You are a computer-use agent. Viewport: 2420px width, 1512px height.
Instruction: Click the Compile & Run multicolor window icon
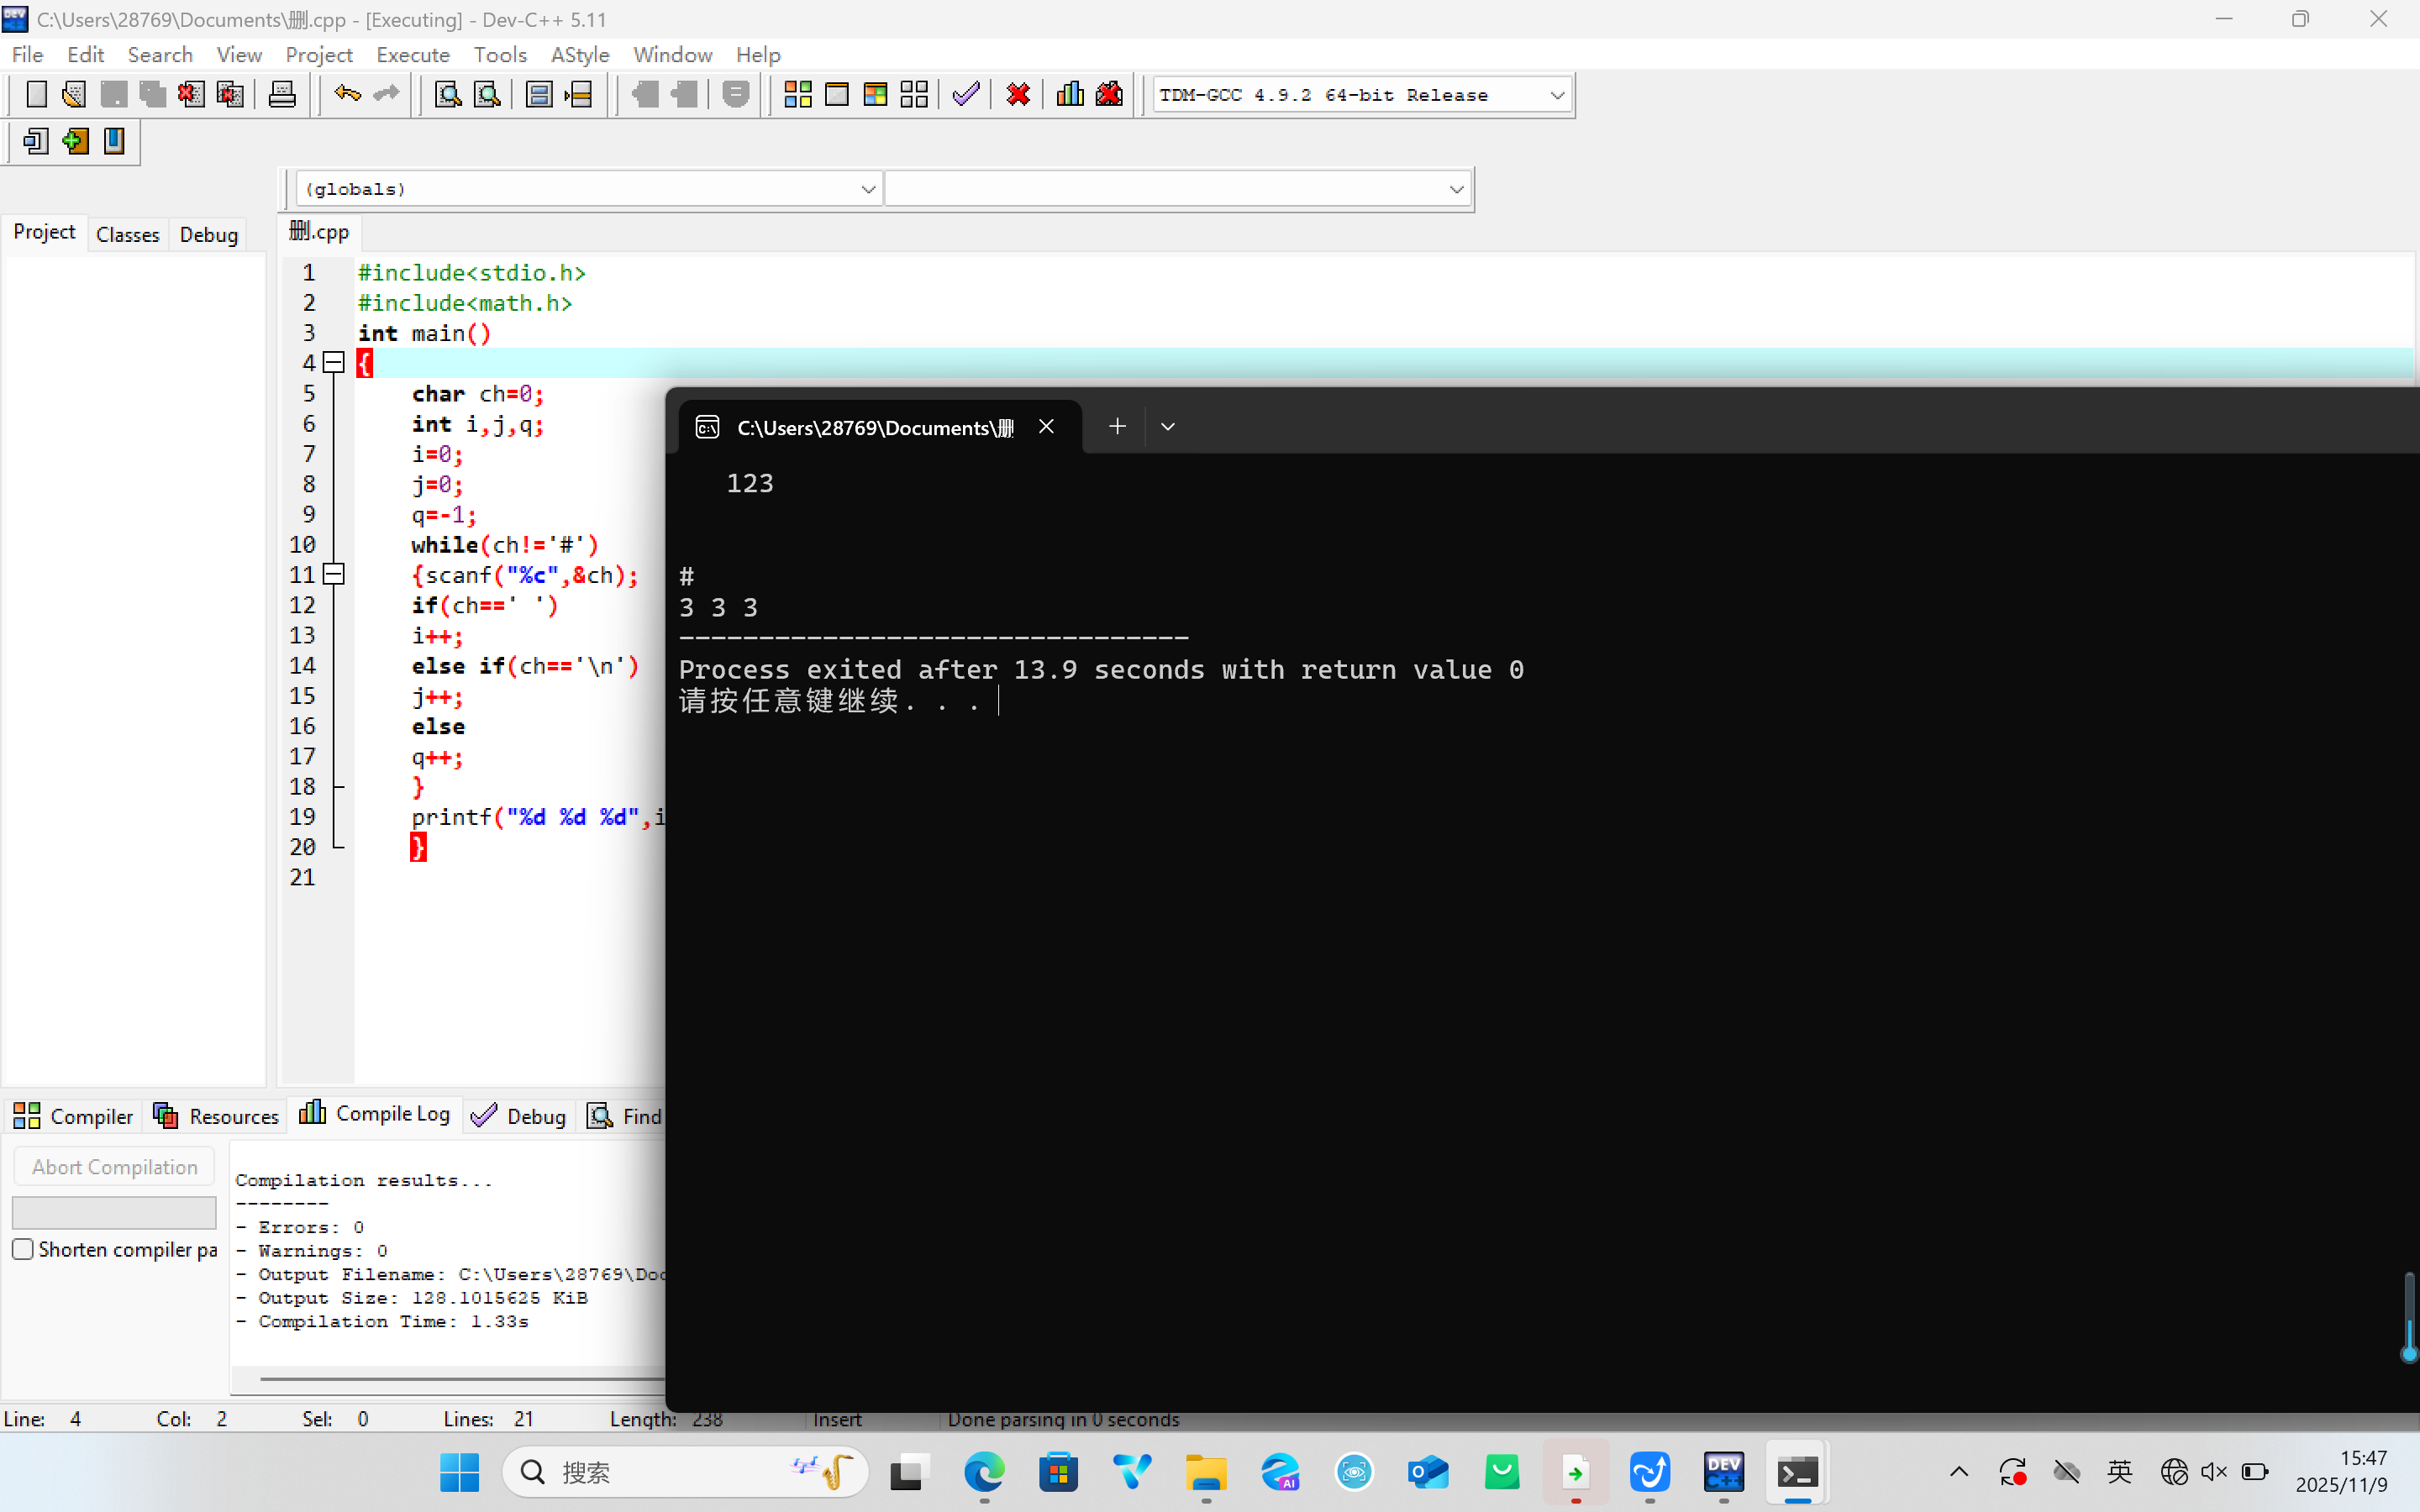point(875,95)
